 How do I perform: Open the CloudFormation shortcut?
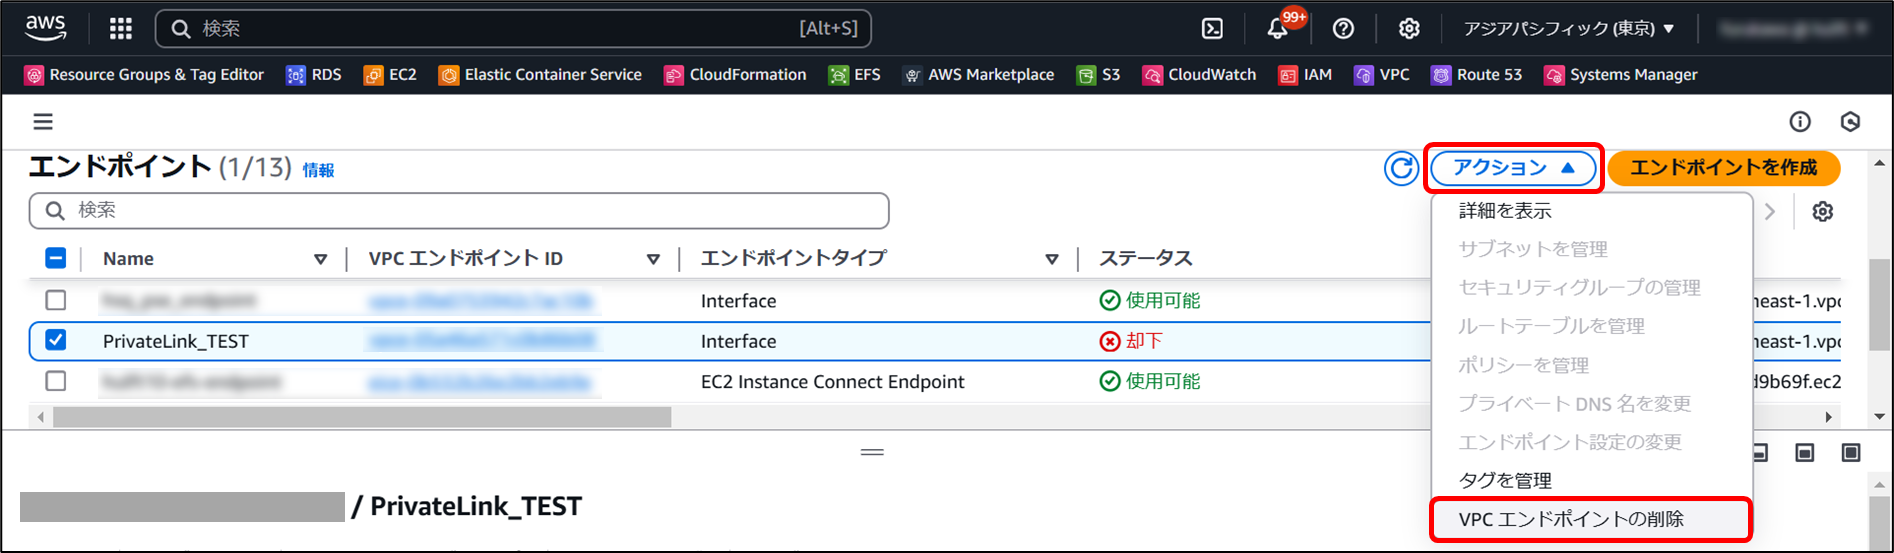(x=735, y=75)
